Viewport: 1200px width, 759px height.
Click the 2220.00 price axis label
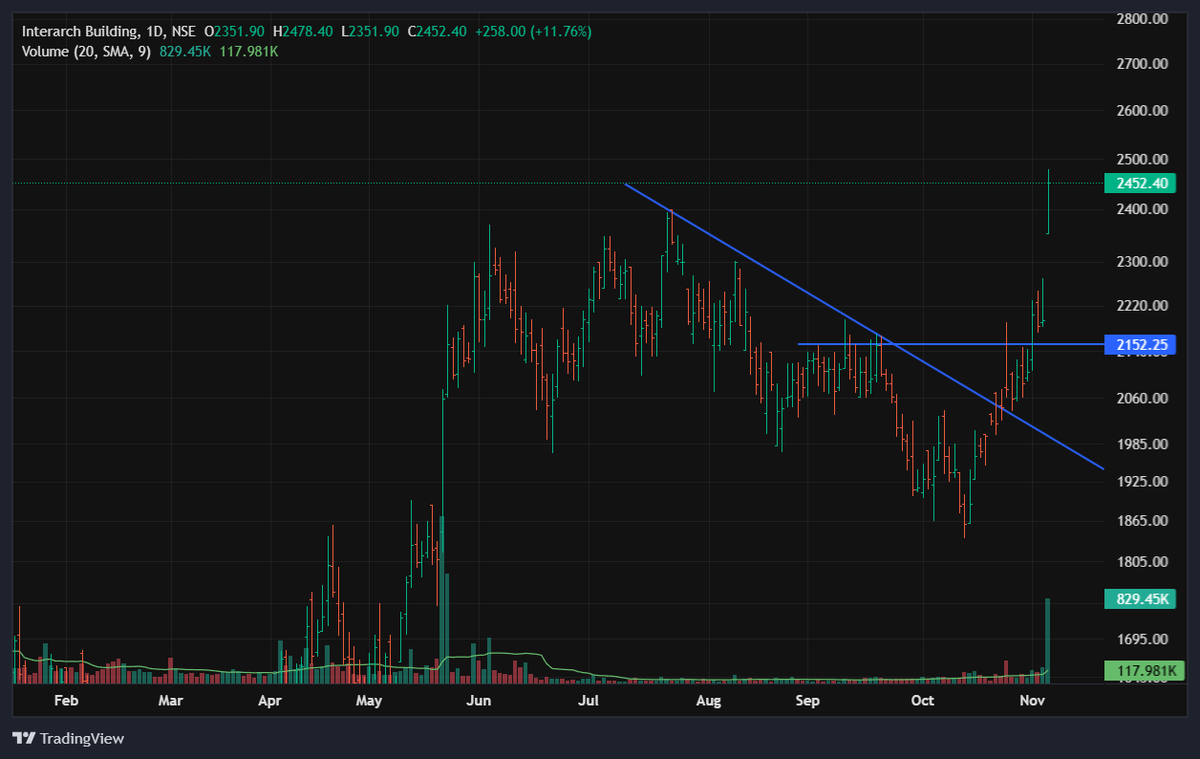click(1142, 305)
